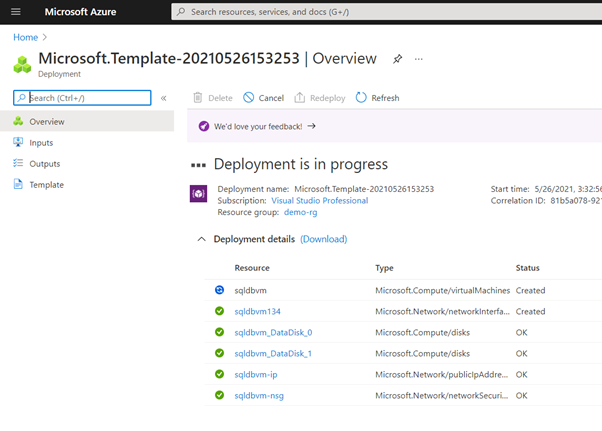The image size is (602, 431).
Task: Open the hamburger portal menu
Action: point(16,12)
